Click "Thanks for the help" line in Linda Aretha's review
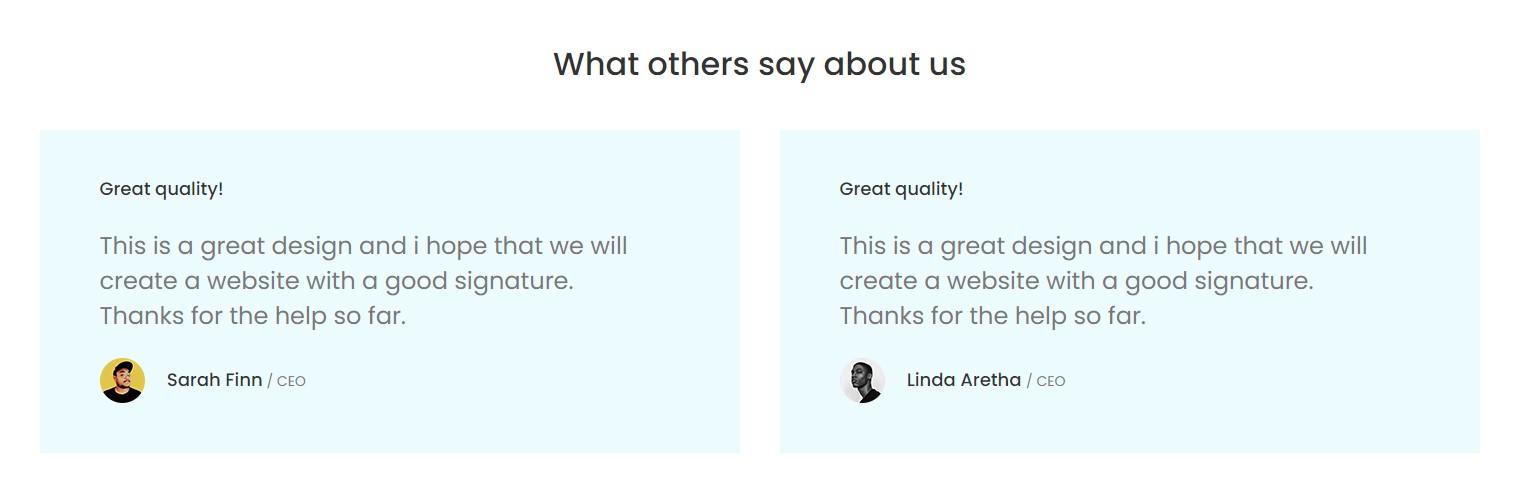The height and width of the screenshot is (498, 1513). click(x=993, y=316)
